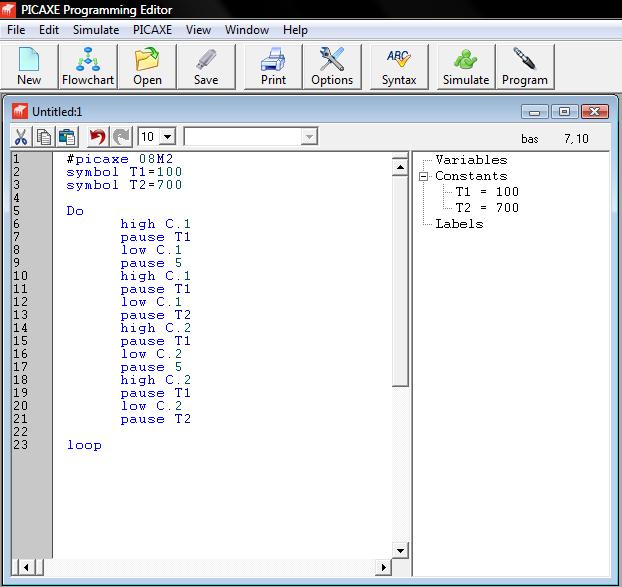This screenshot has height=587, width=622.
Task: Click the Paste clipboard icon
Action: (x=66, y=137)
